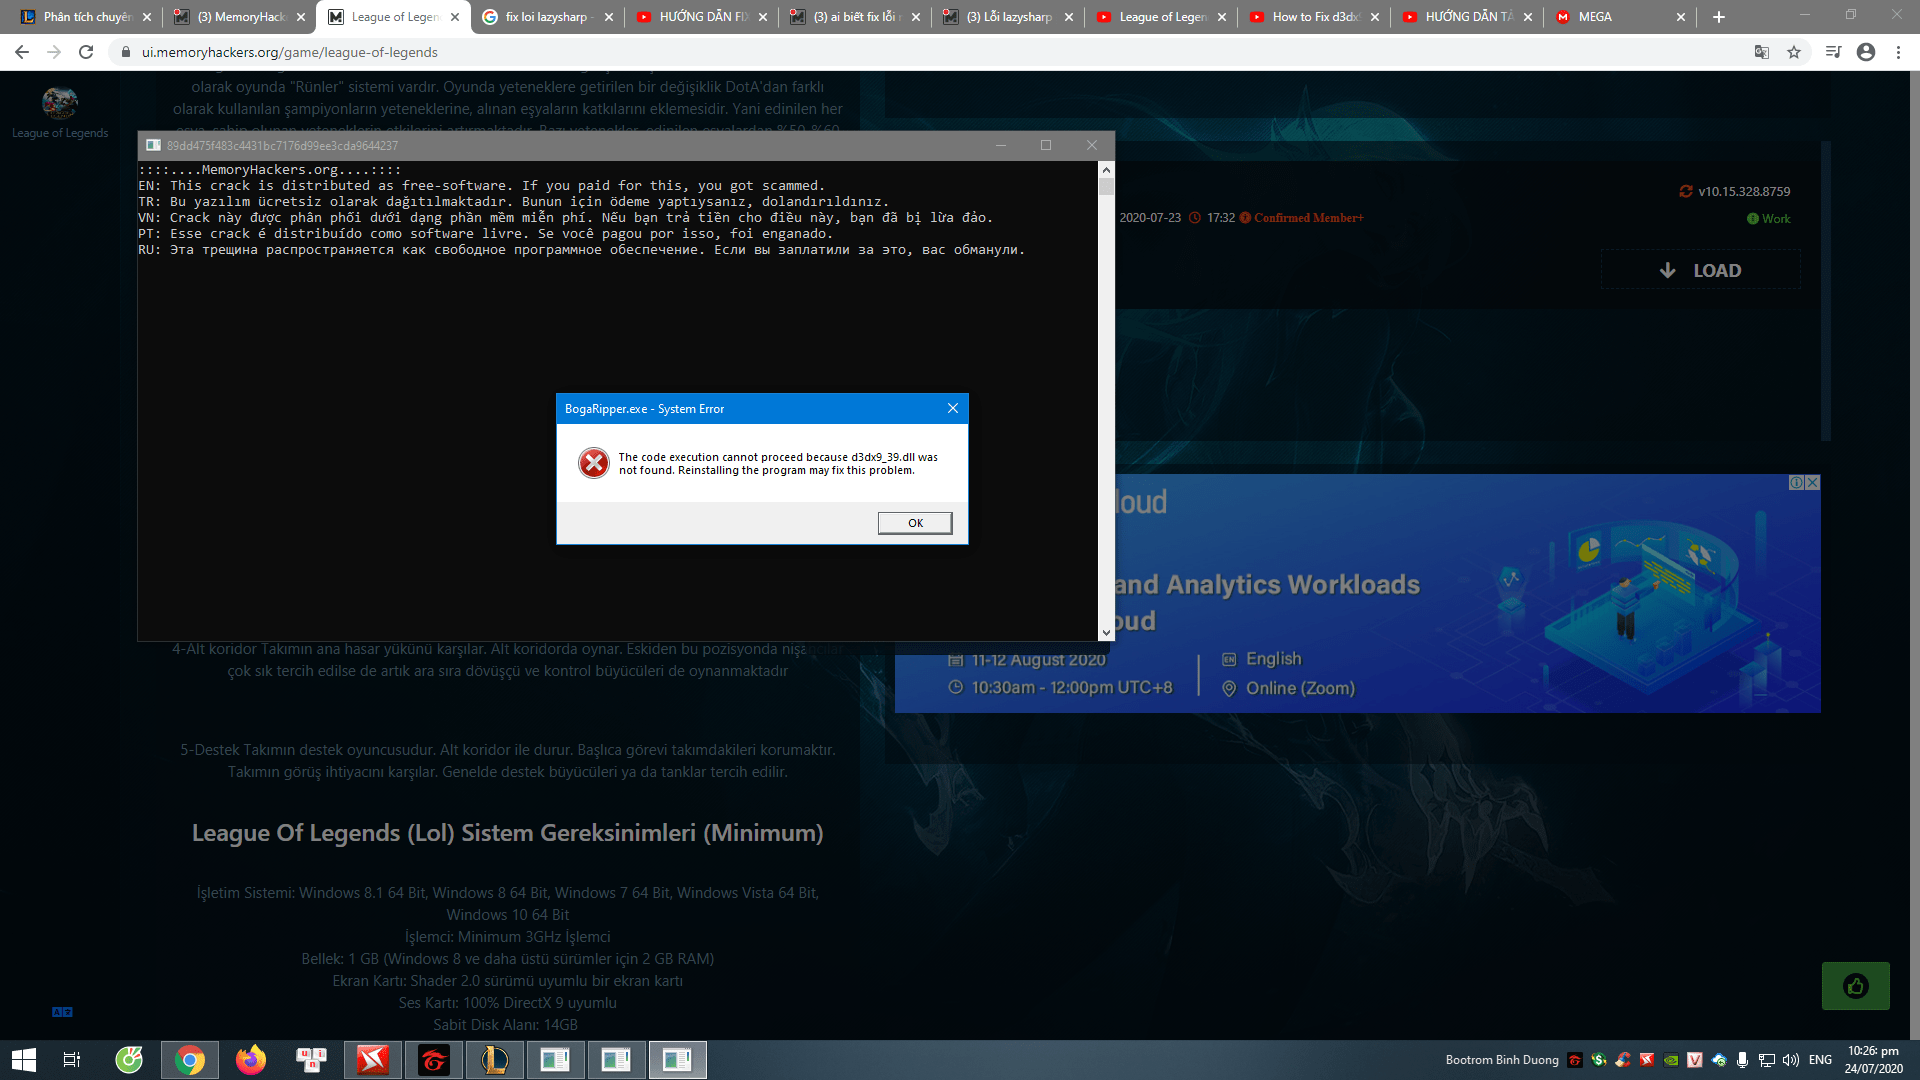Click the Garena icon in the system tray
This screenshot has width=1920, height=1080.
point(1575,1060)
